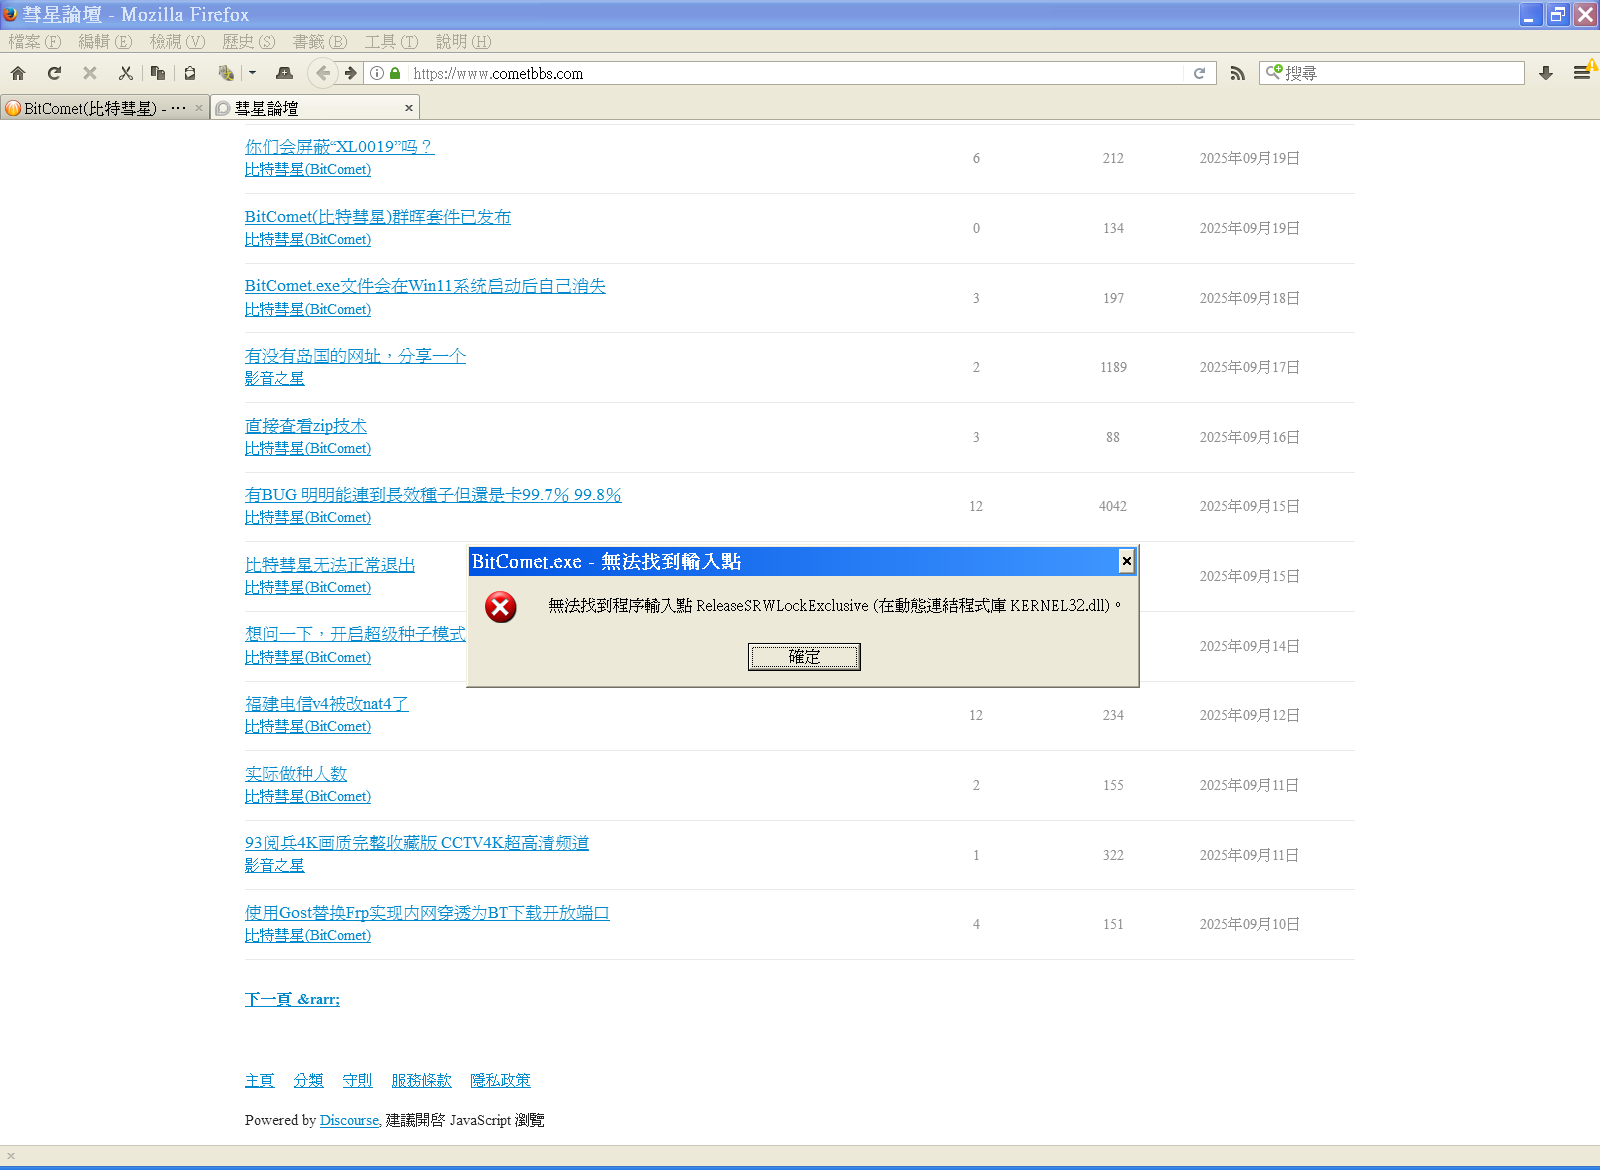This screenshot has height=1170, width=1600.
Task: Open the Downloads arrow icon
Action: (1545, 73)
